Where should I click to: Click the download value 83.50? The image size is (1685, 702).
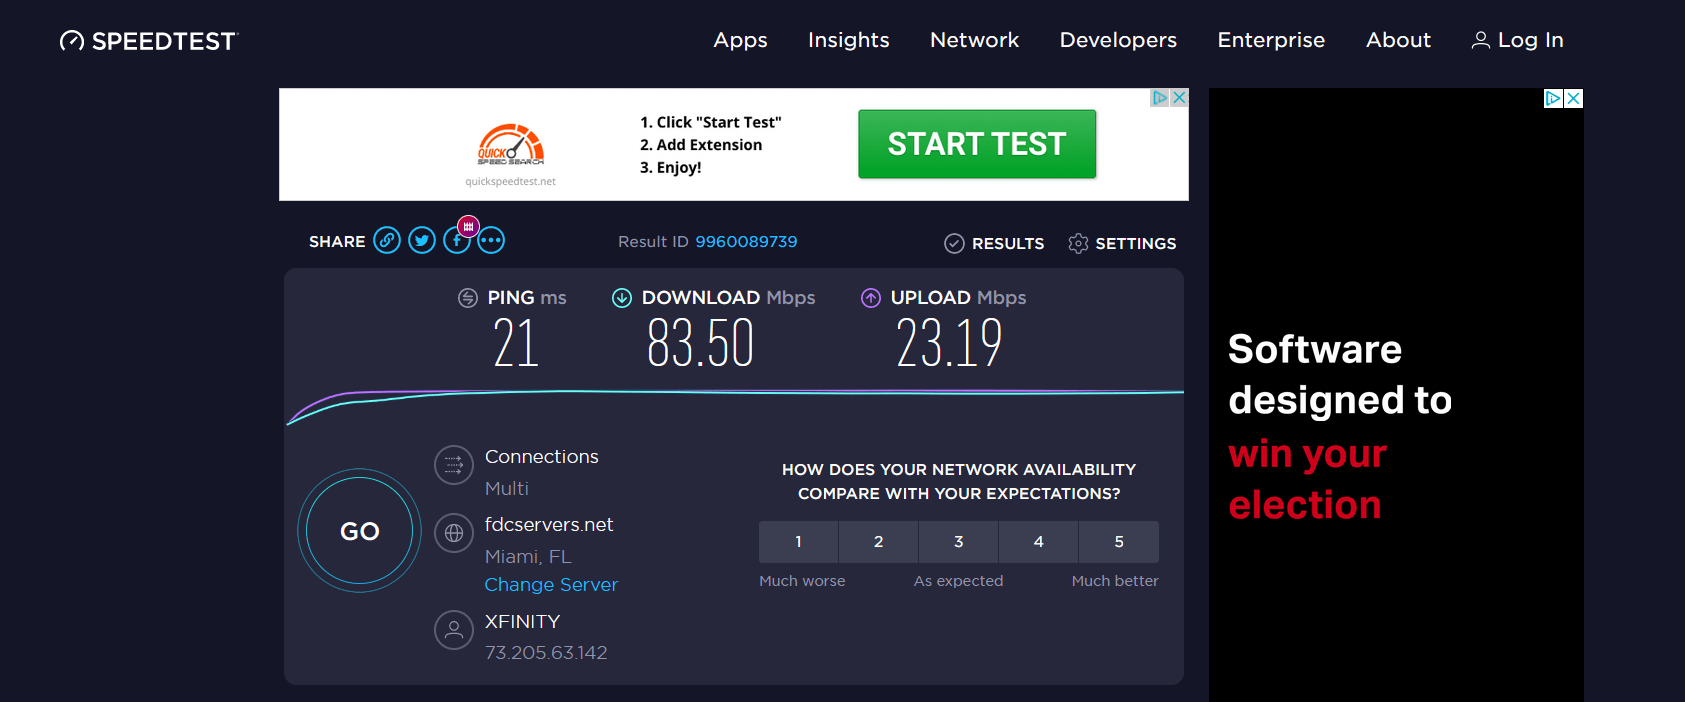click(700, 343)
